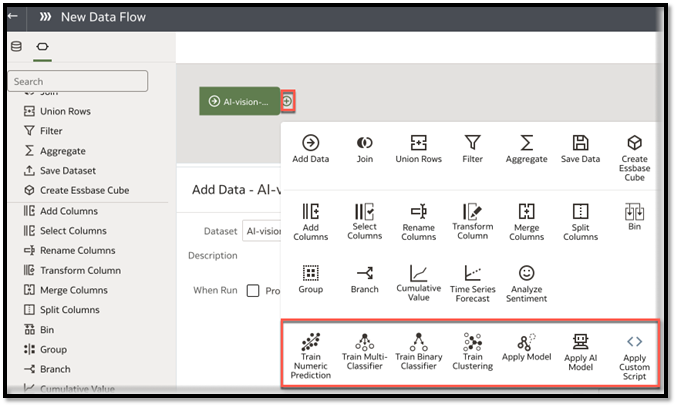This screenshot has width=677, height=407.
Task: Choose Filter in the popup
Action: [x=472, y=149]
